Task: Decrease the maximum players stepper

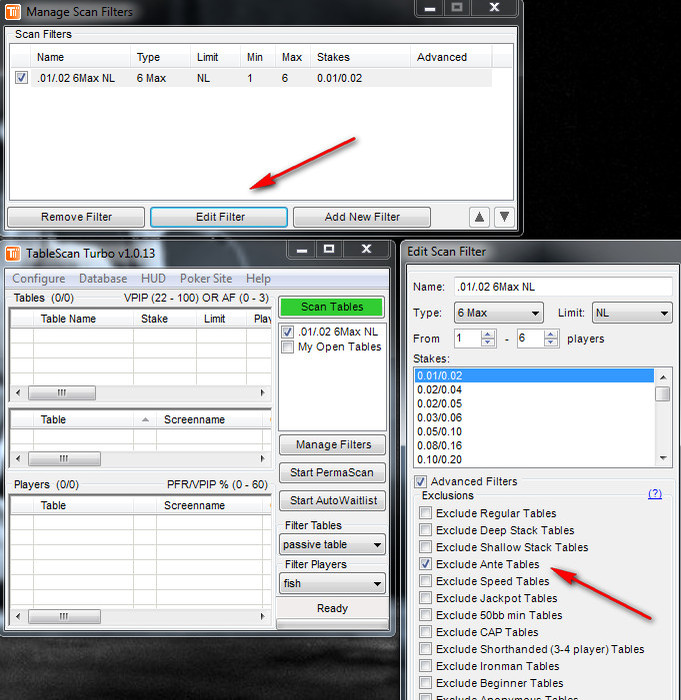Action: [x=551, y=342]
